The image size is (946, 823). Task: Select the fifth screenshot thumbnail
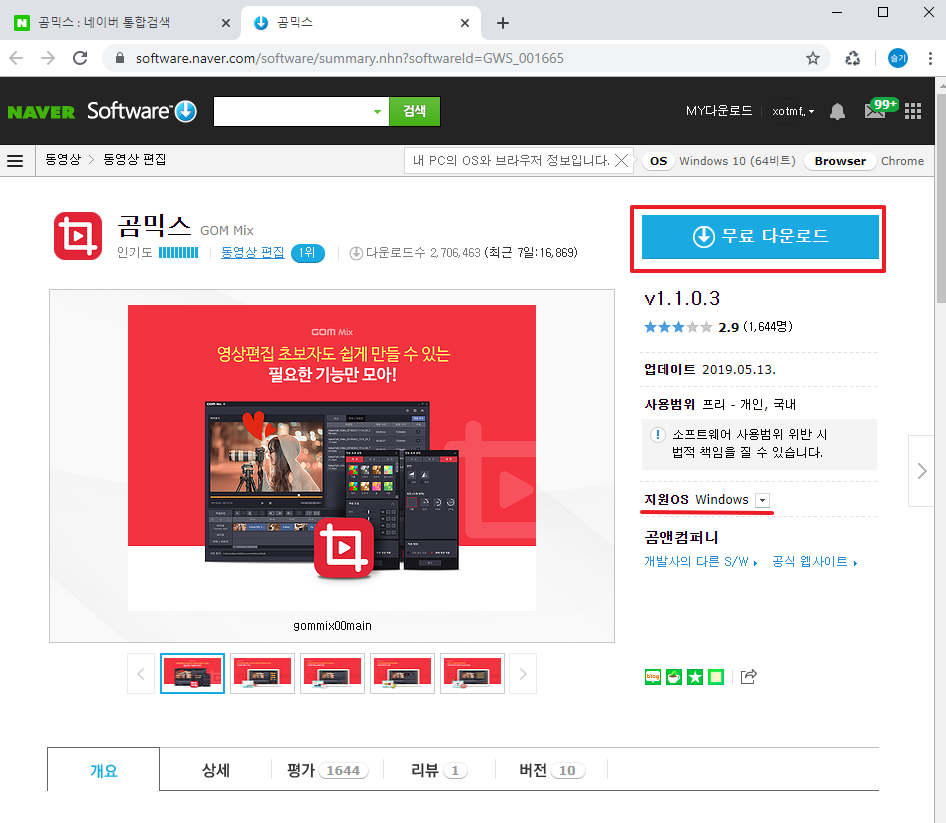pos(472,673)
